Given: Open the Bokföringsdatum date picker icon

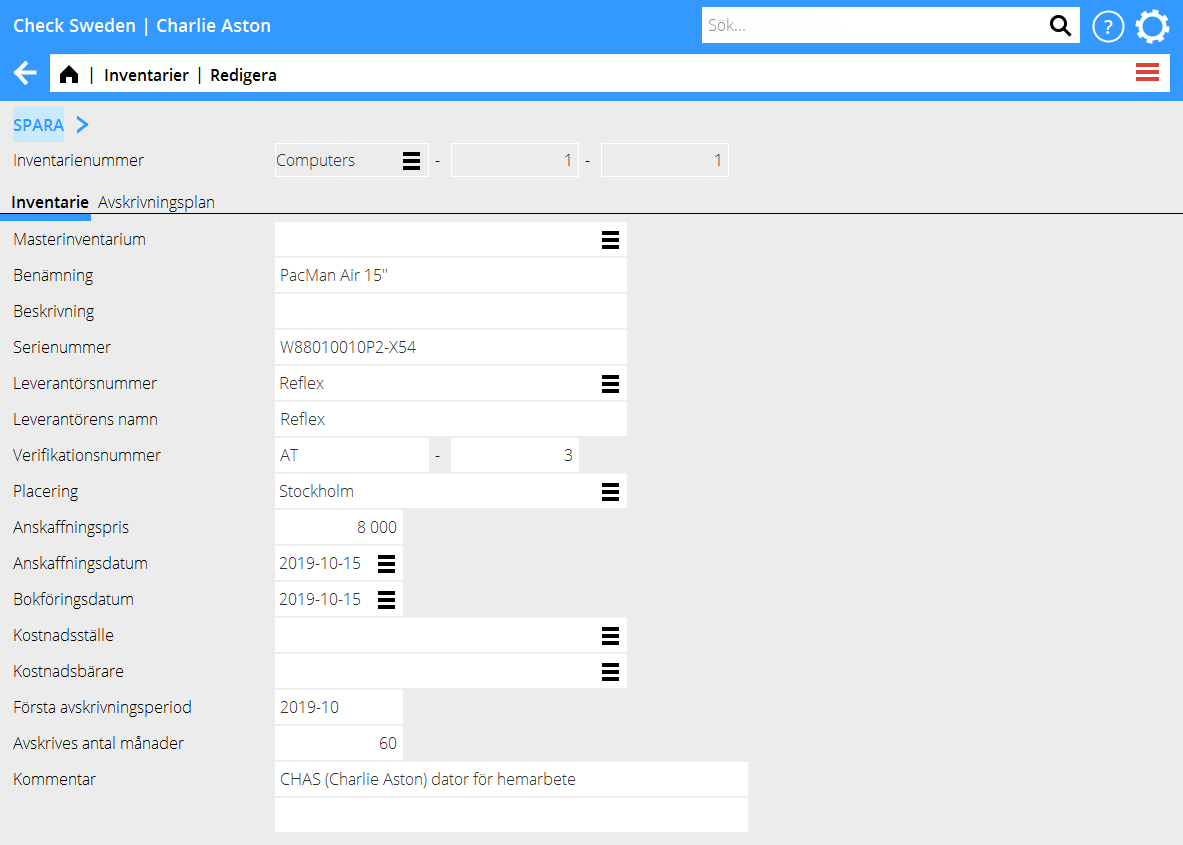Looking at the screenshot, I should pos(386,600).
